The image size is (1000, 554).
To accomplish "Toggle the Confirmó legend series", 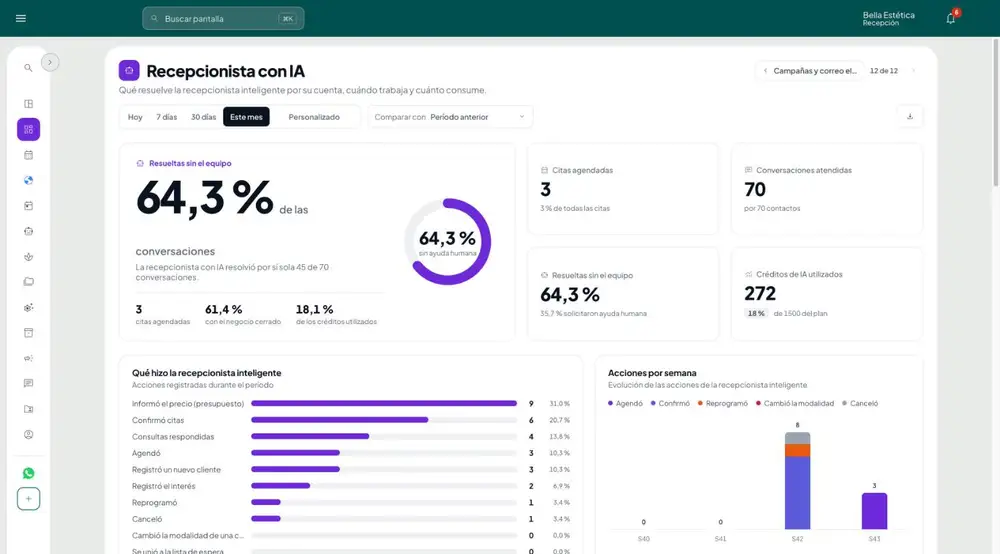I will coord(670,404).
